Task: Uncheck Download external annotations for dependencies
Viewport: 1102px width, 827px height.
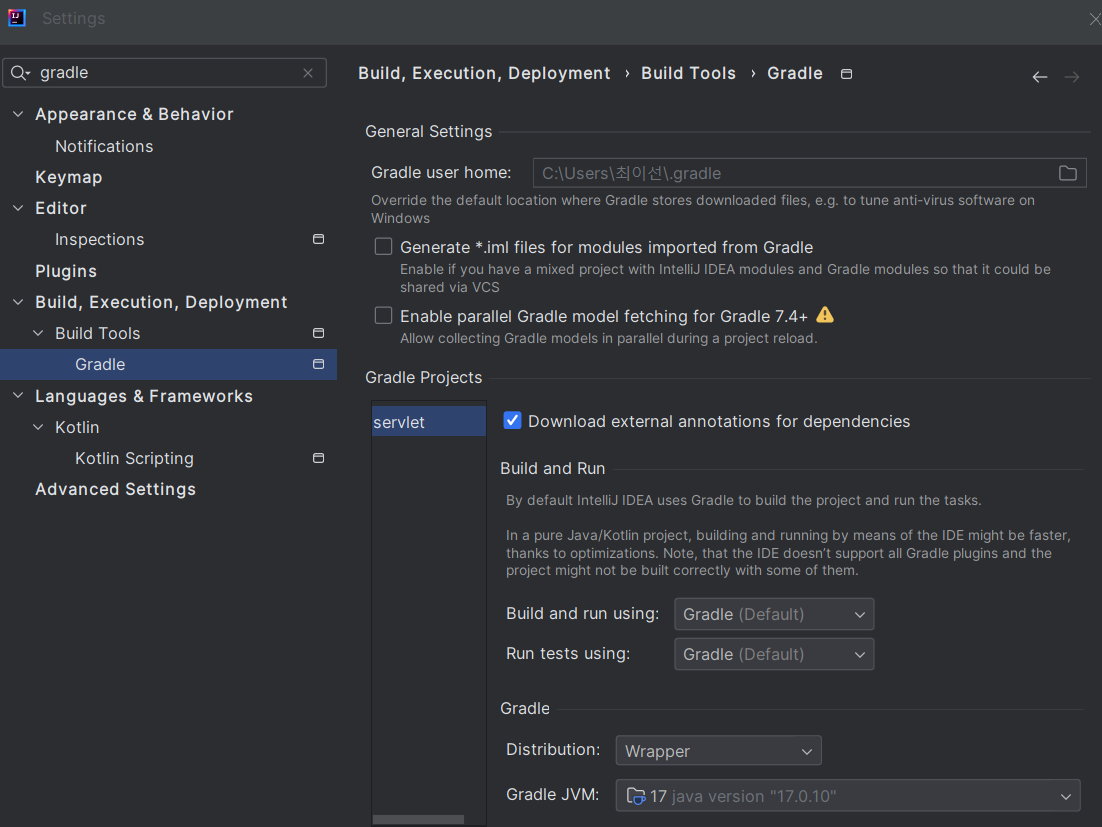Action: [512, 421]
